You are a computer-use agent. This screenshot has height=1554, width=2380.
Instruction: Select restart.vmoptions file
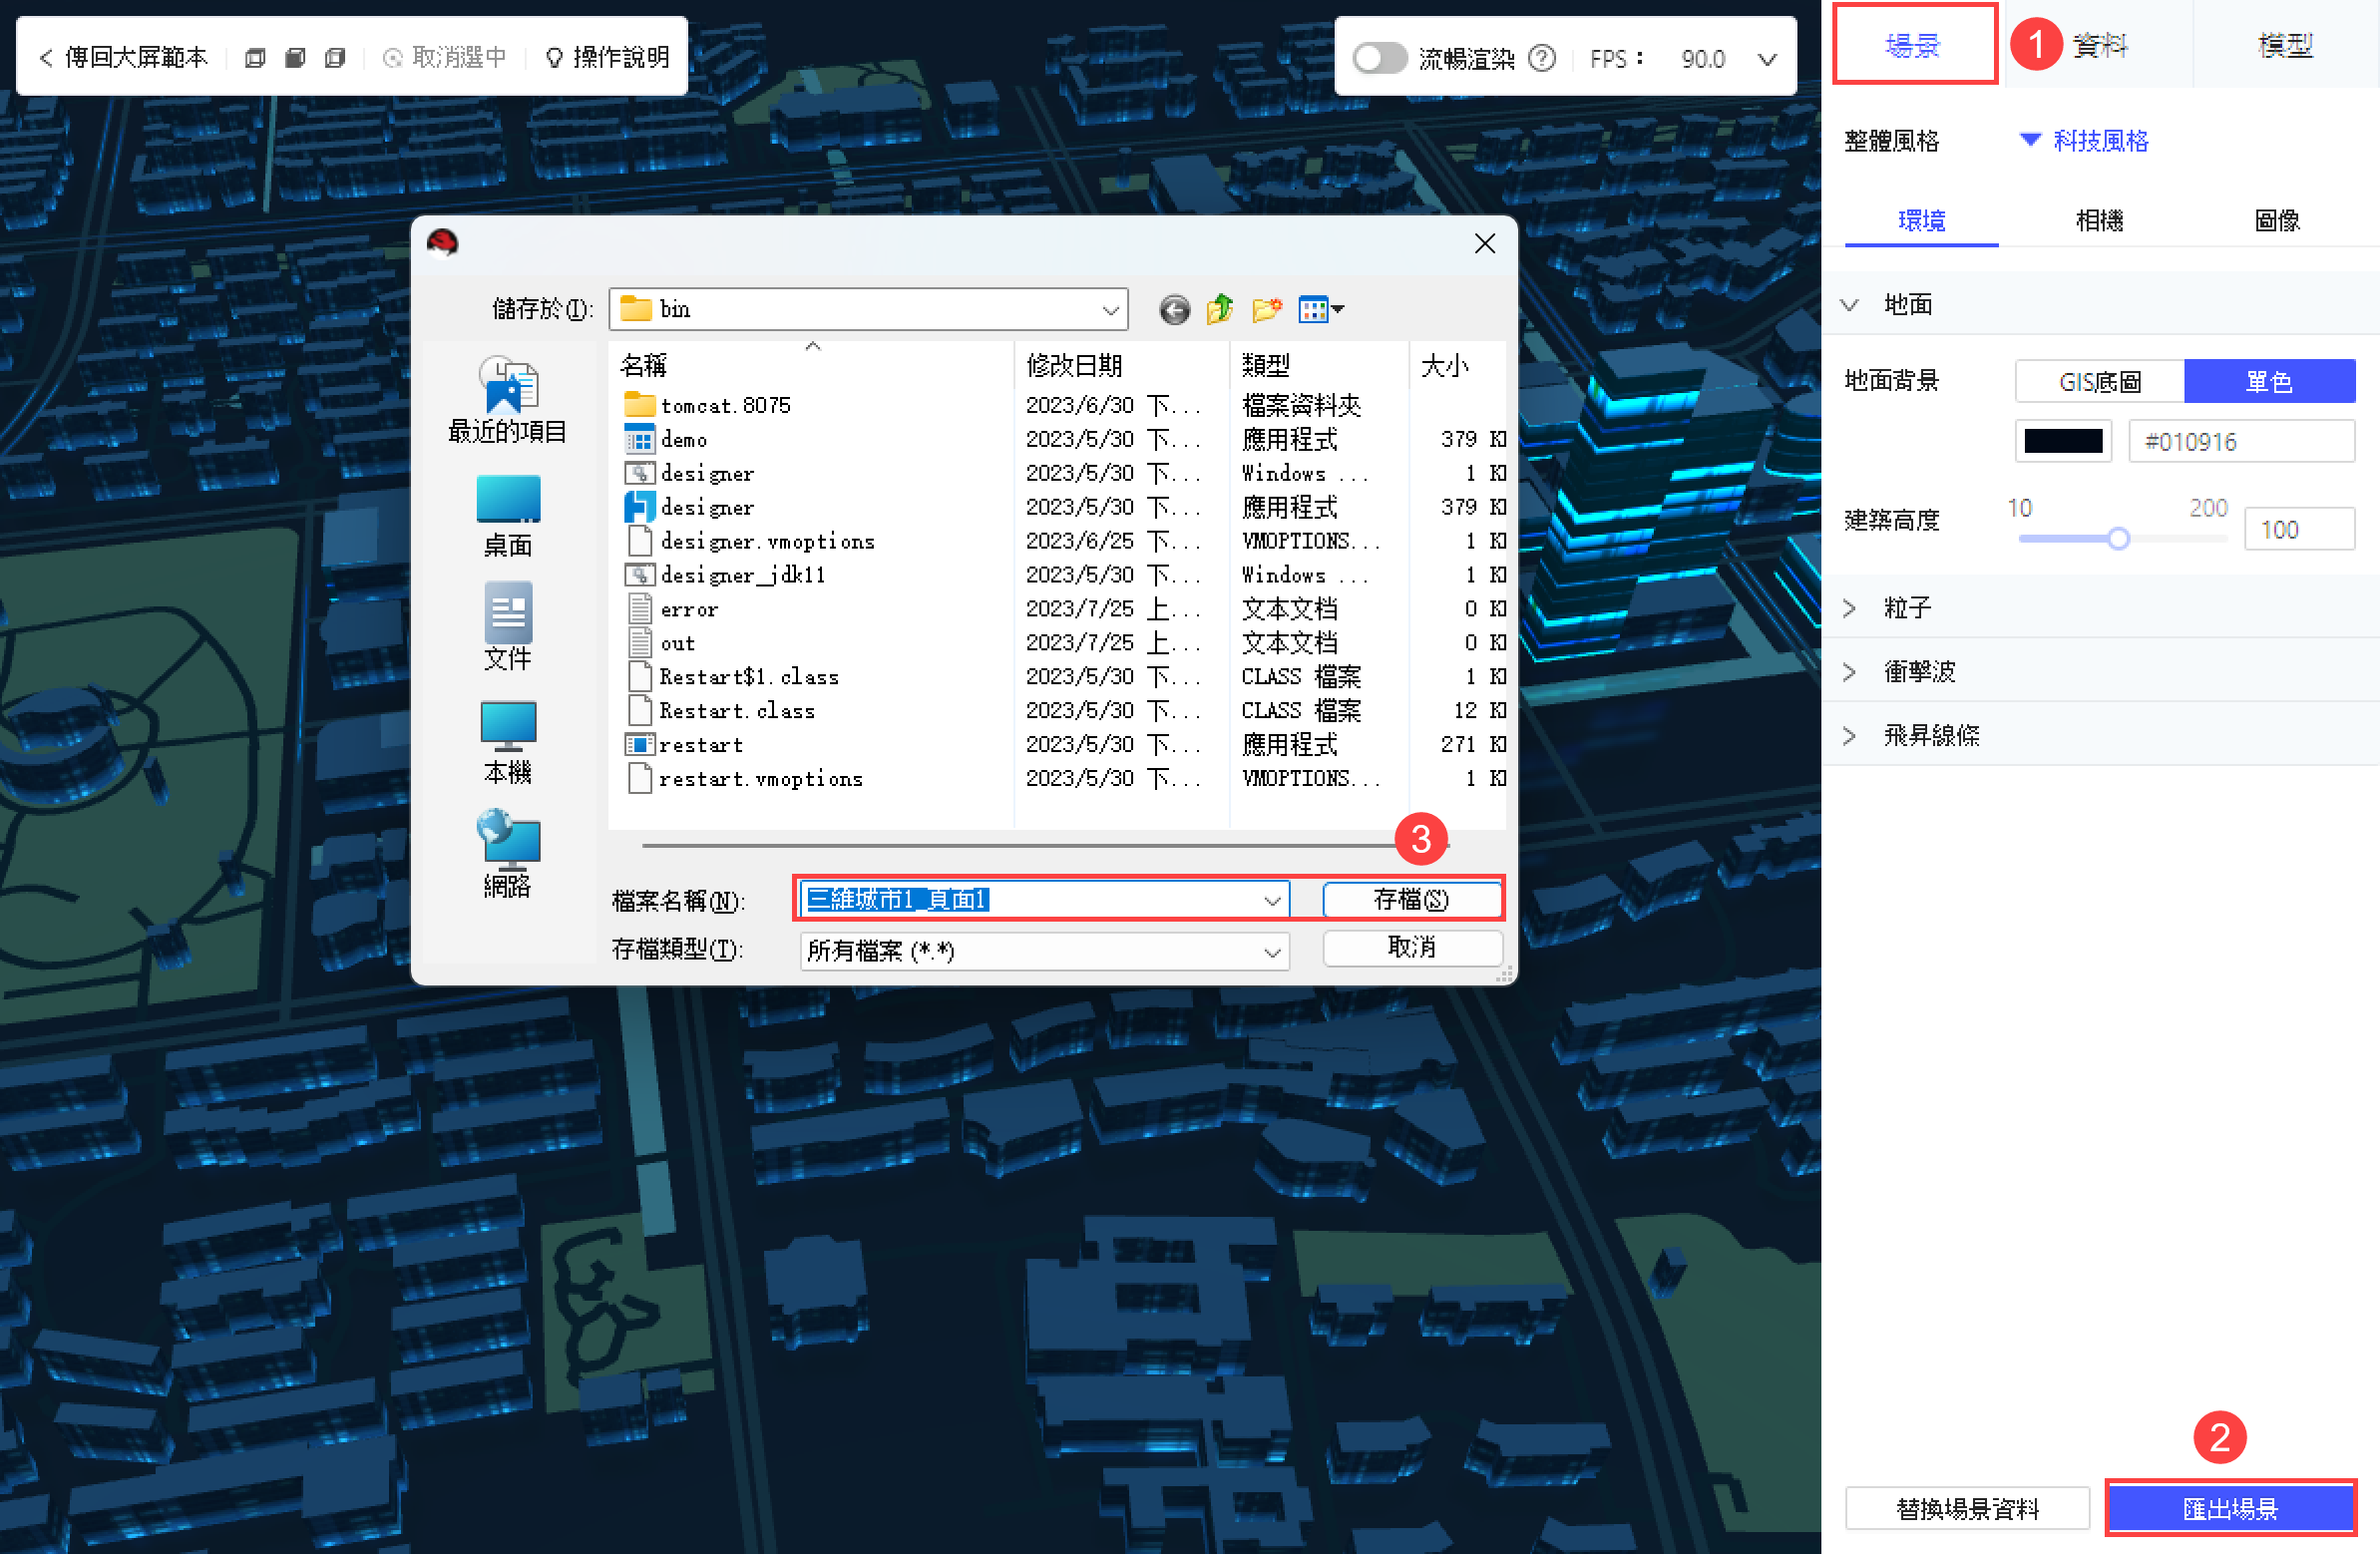click(745, 779)
